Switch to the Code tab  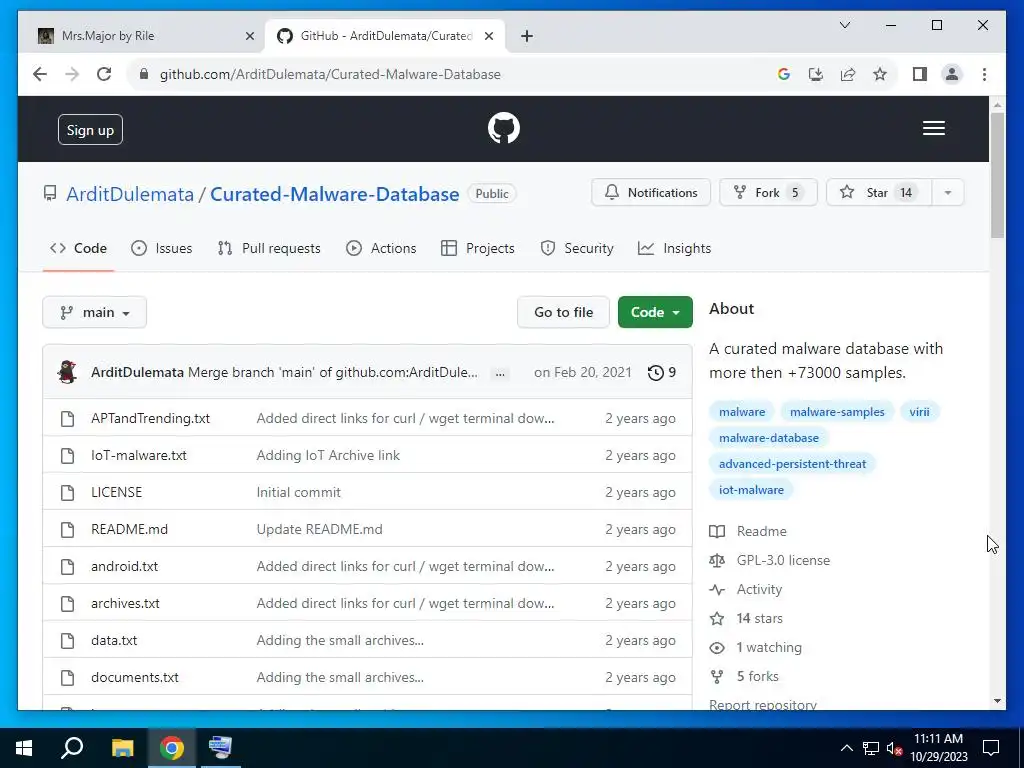click(x=78, y=248)
